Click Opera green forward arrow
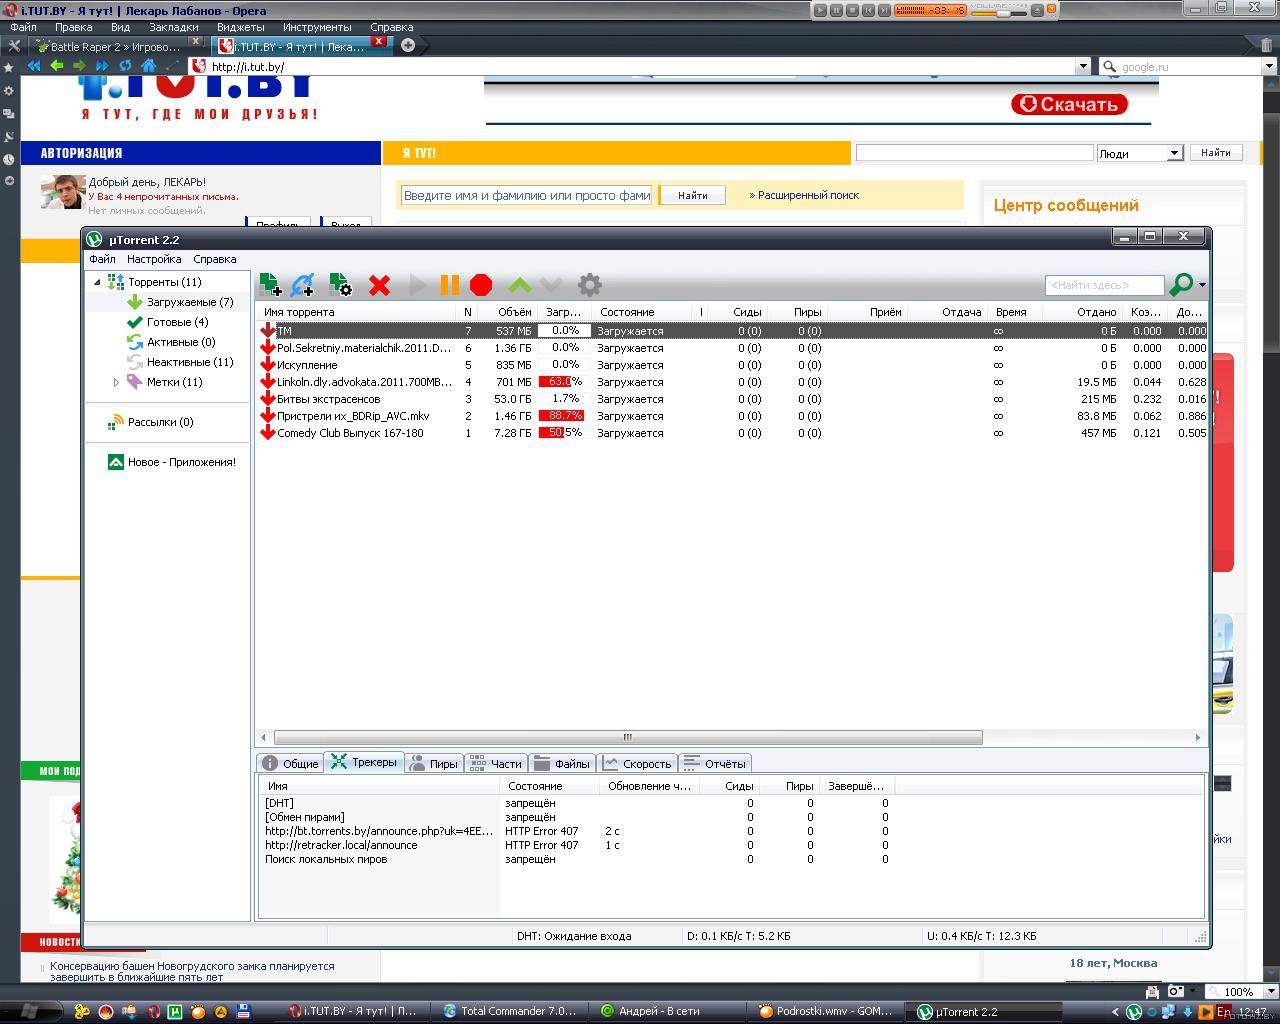 click(79, 66)
